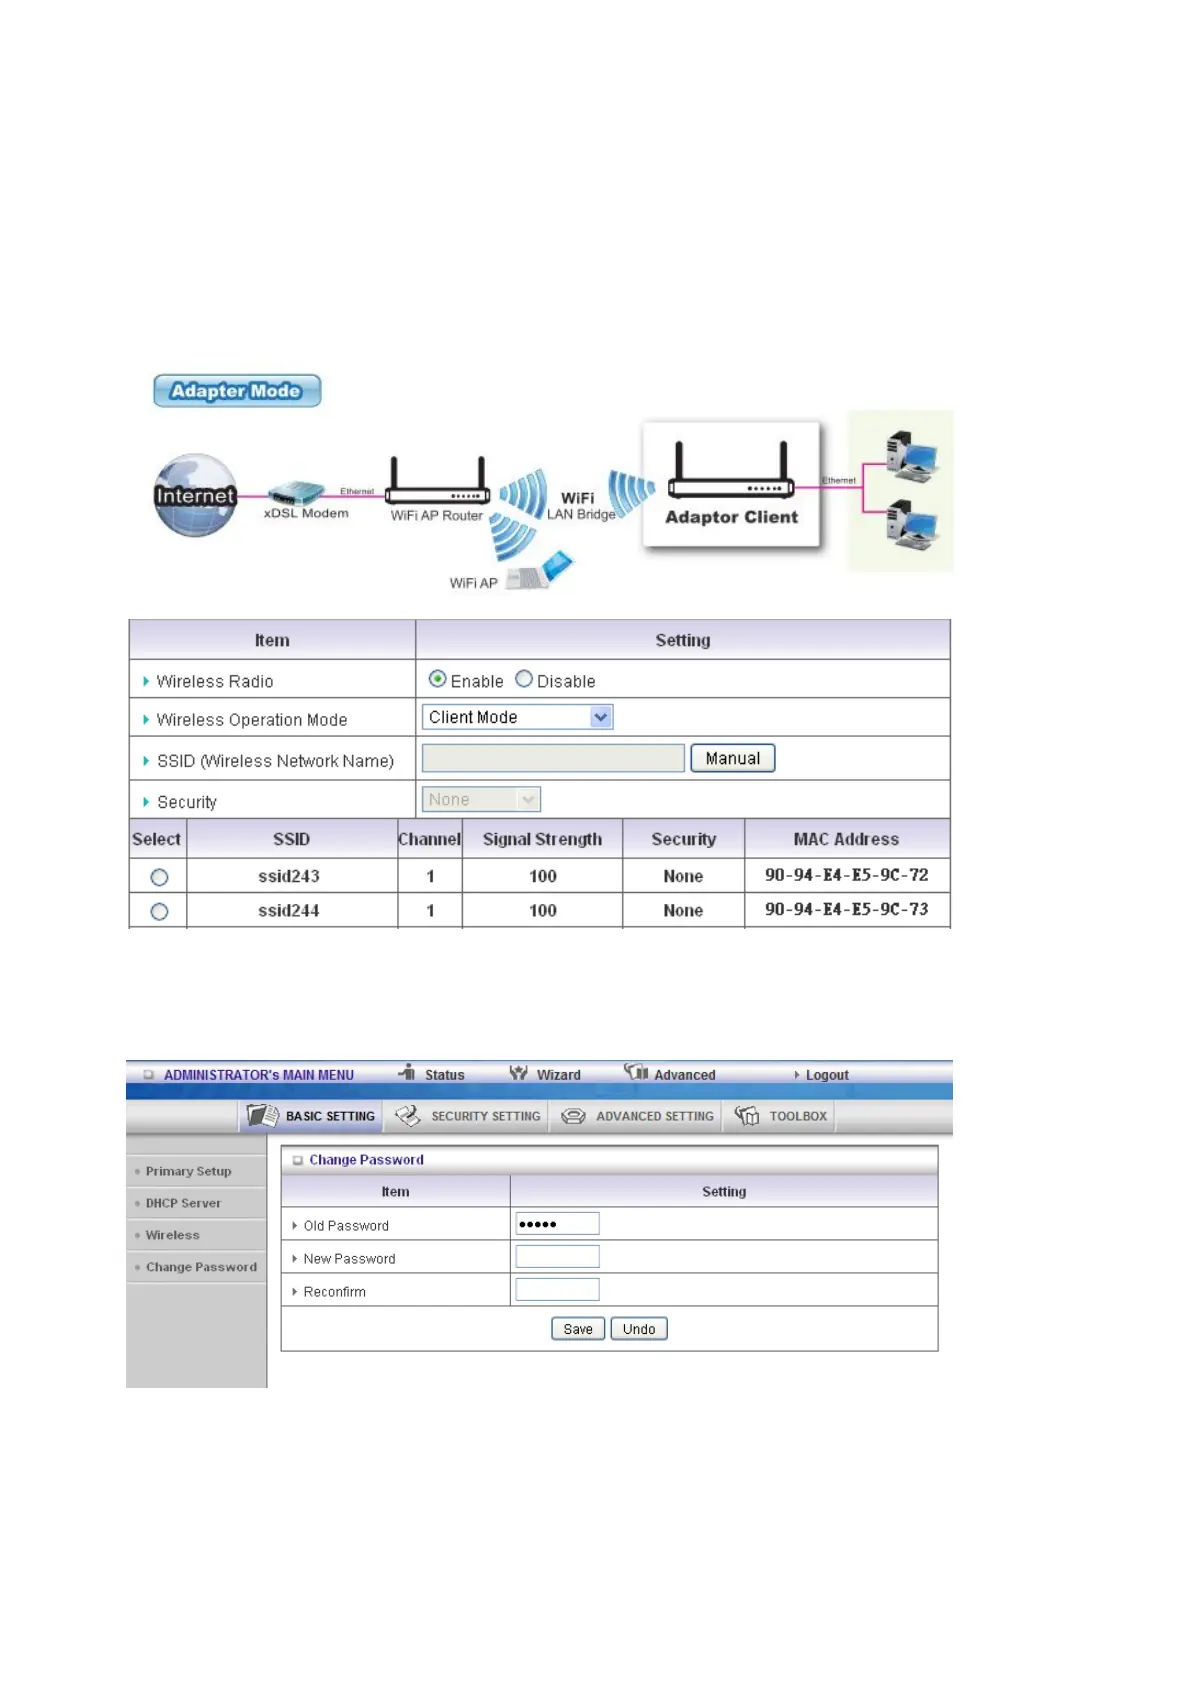Click the Manual SSID button
Image resolution: width=1191 pixels, height=1684 pixels.
pyautogui.click(x=732, y=758)
